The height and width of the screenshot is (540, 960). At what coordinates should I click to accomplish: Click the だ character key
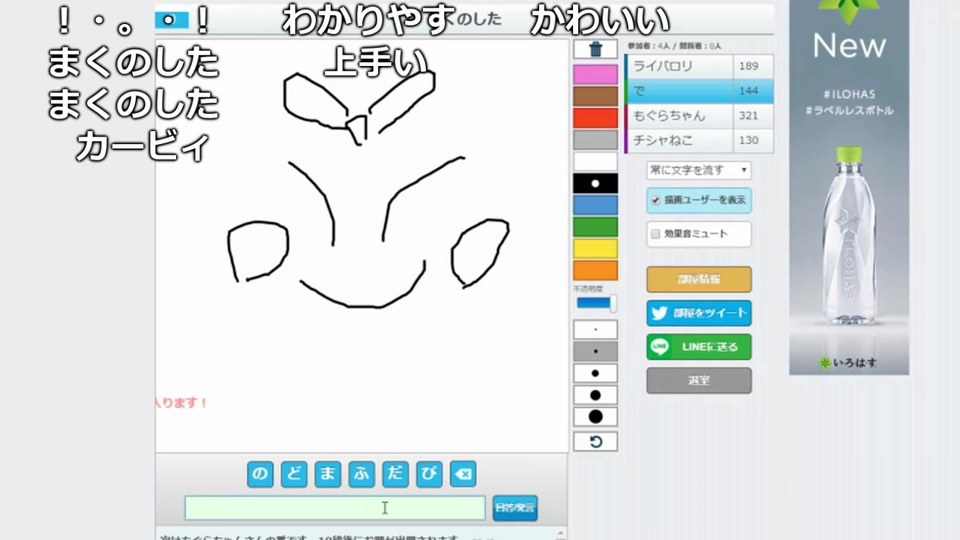point(395,474)
